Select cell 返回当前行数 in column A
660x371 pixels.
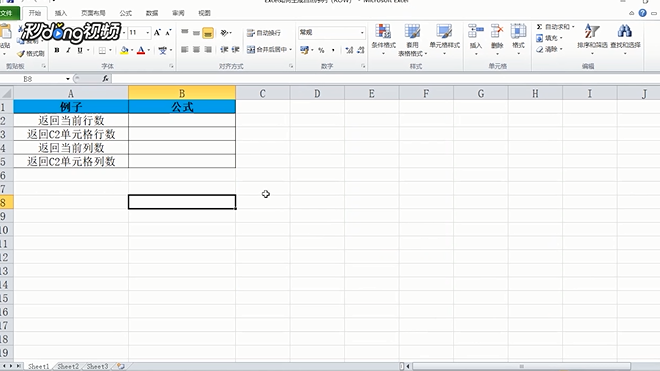[x=71, y=120]
